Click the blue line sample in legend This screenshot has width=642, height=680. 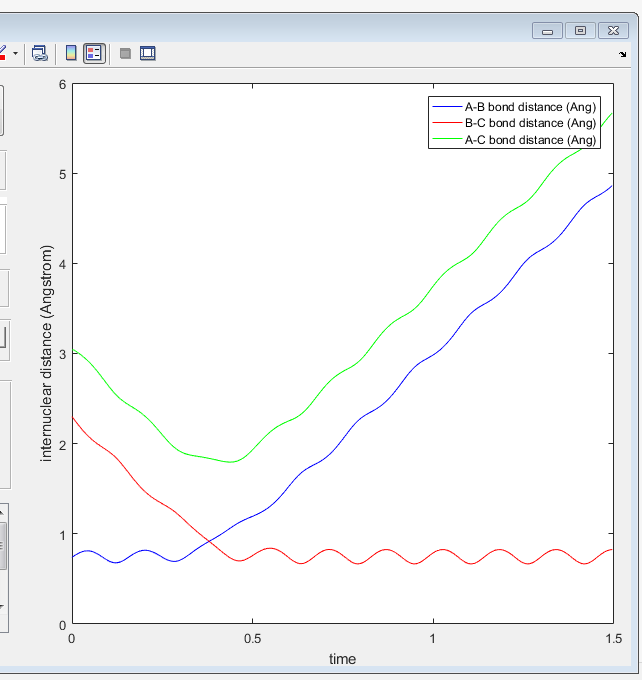pyautogui.click(x=447, y=107)
